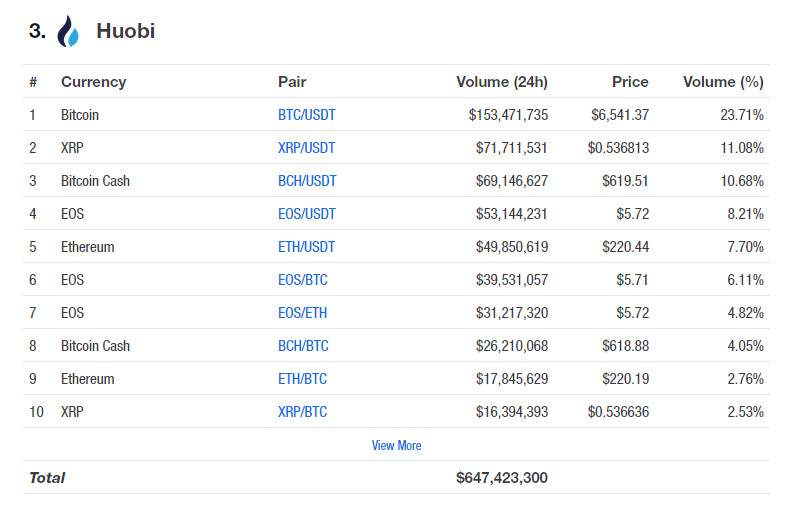This screenshot has width=799, height=518.
Task: Select EOS currency name in row 7
Action: click(72, 313)
